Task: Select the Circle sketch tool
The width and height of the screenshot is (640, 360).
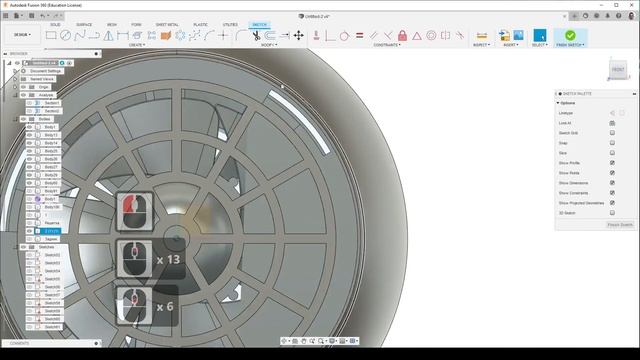Action: pyautogui.click(x=65, y=36)
